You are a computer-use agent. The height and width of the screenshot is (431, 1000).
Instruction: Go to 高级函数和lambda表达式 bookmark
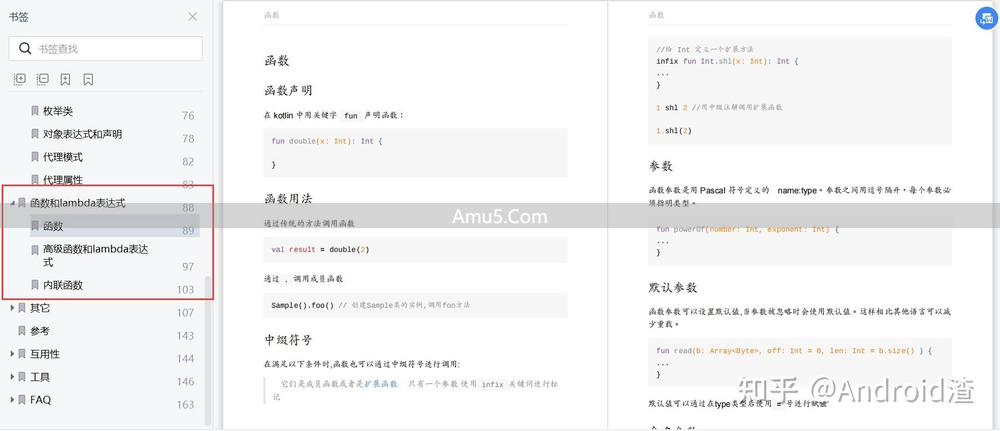(x=96, y=256)
